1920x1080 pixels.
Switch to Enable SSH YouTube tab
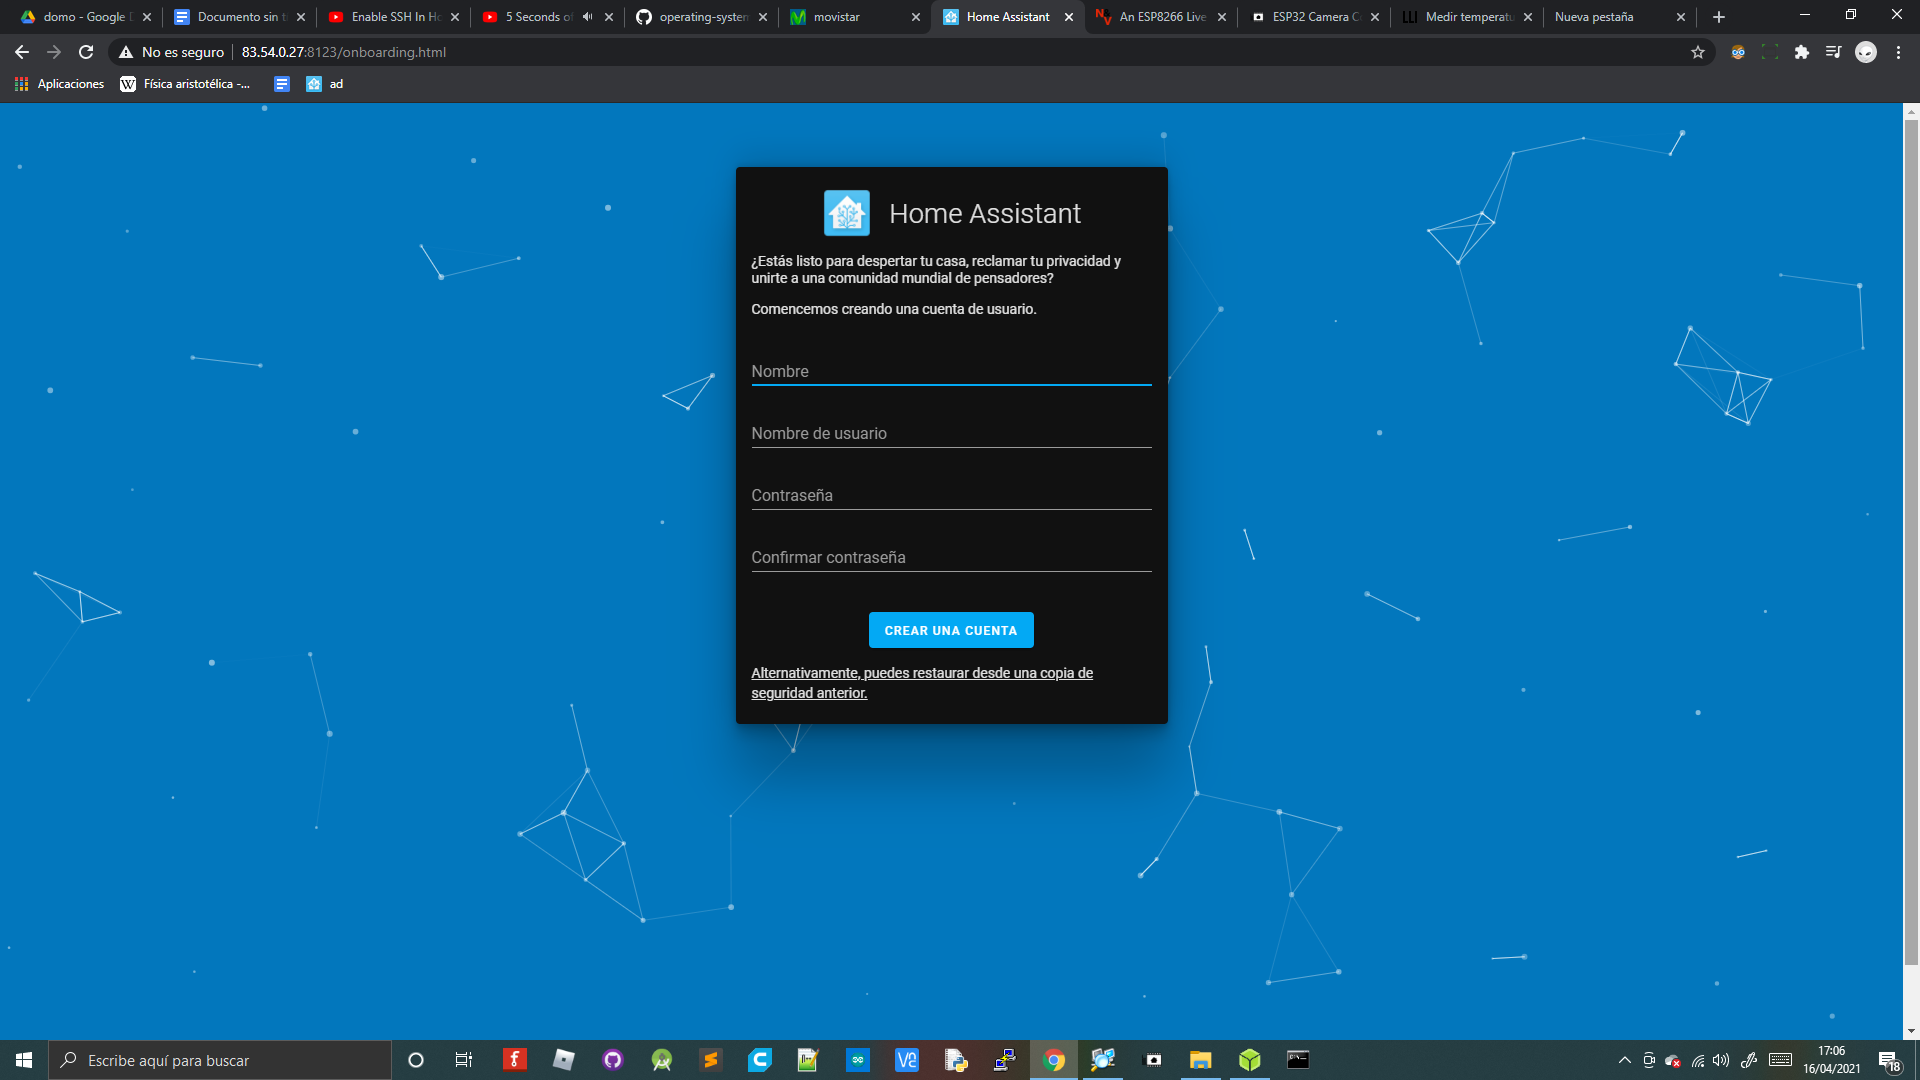click(x=395, y=17)
